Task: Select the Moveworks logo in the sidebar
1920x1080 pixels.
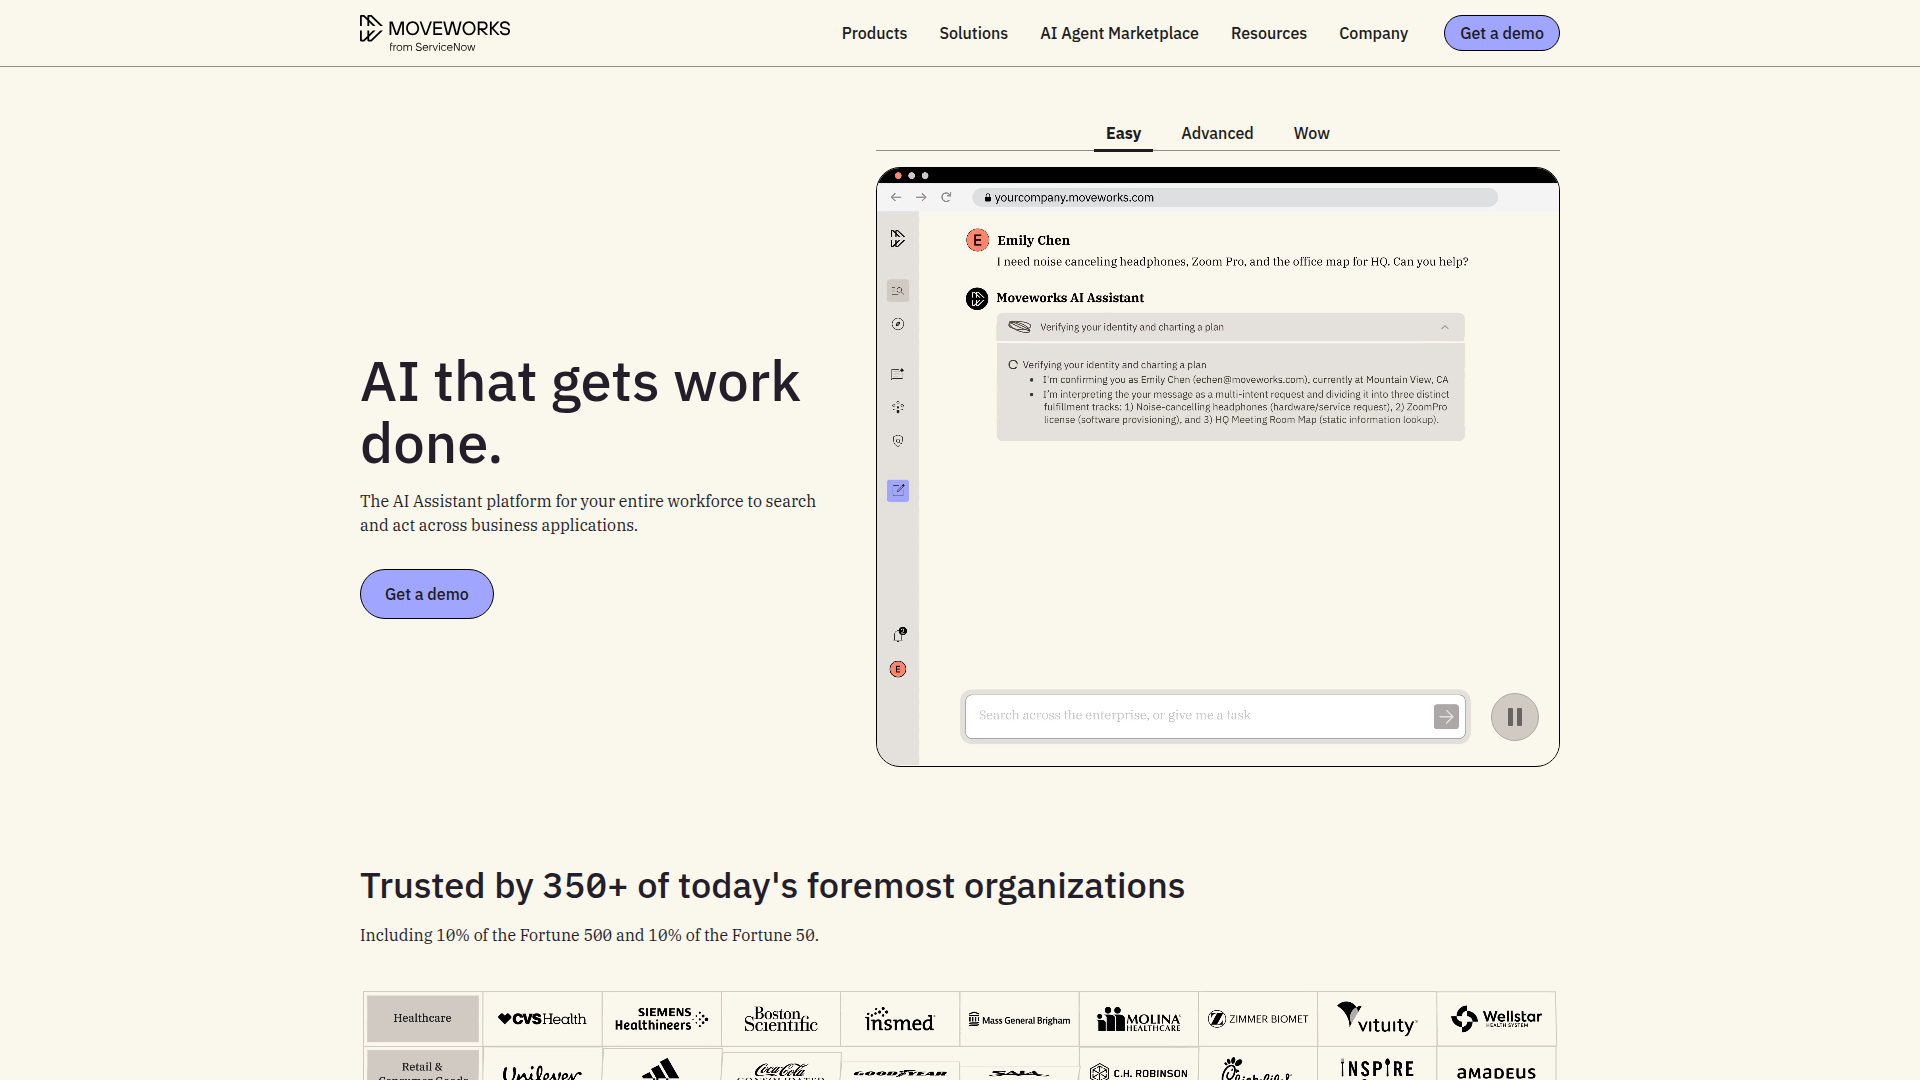Action: (x=897, y=239)
